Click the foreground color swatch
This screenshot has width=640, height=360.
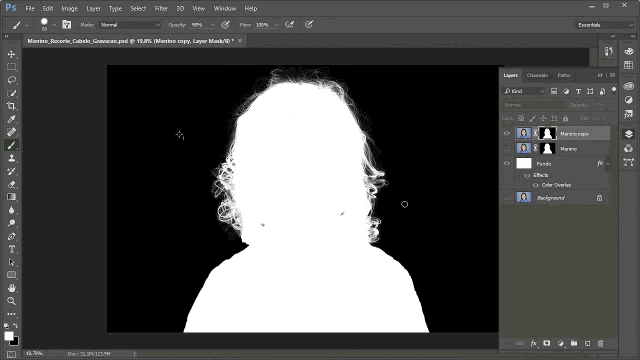[x=8, y=336]
